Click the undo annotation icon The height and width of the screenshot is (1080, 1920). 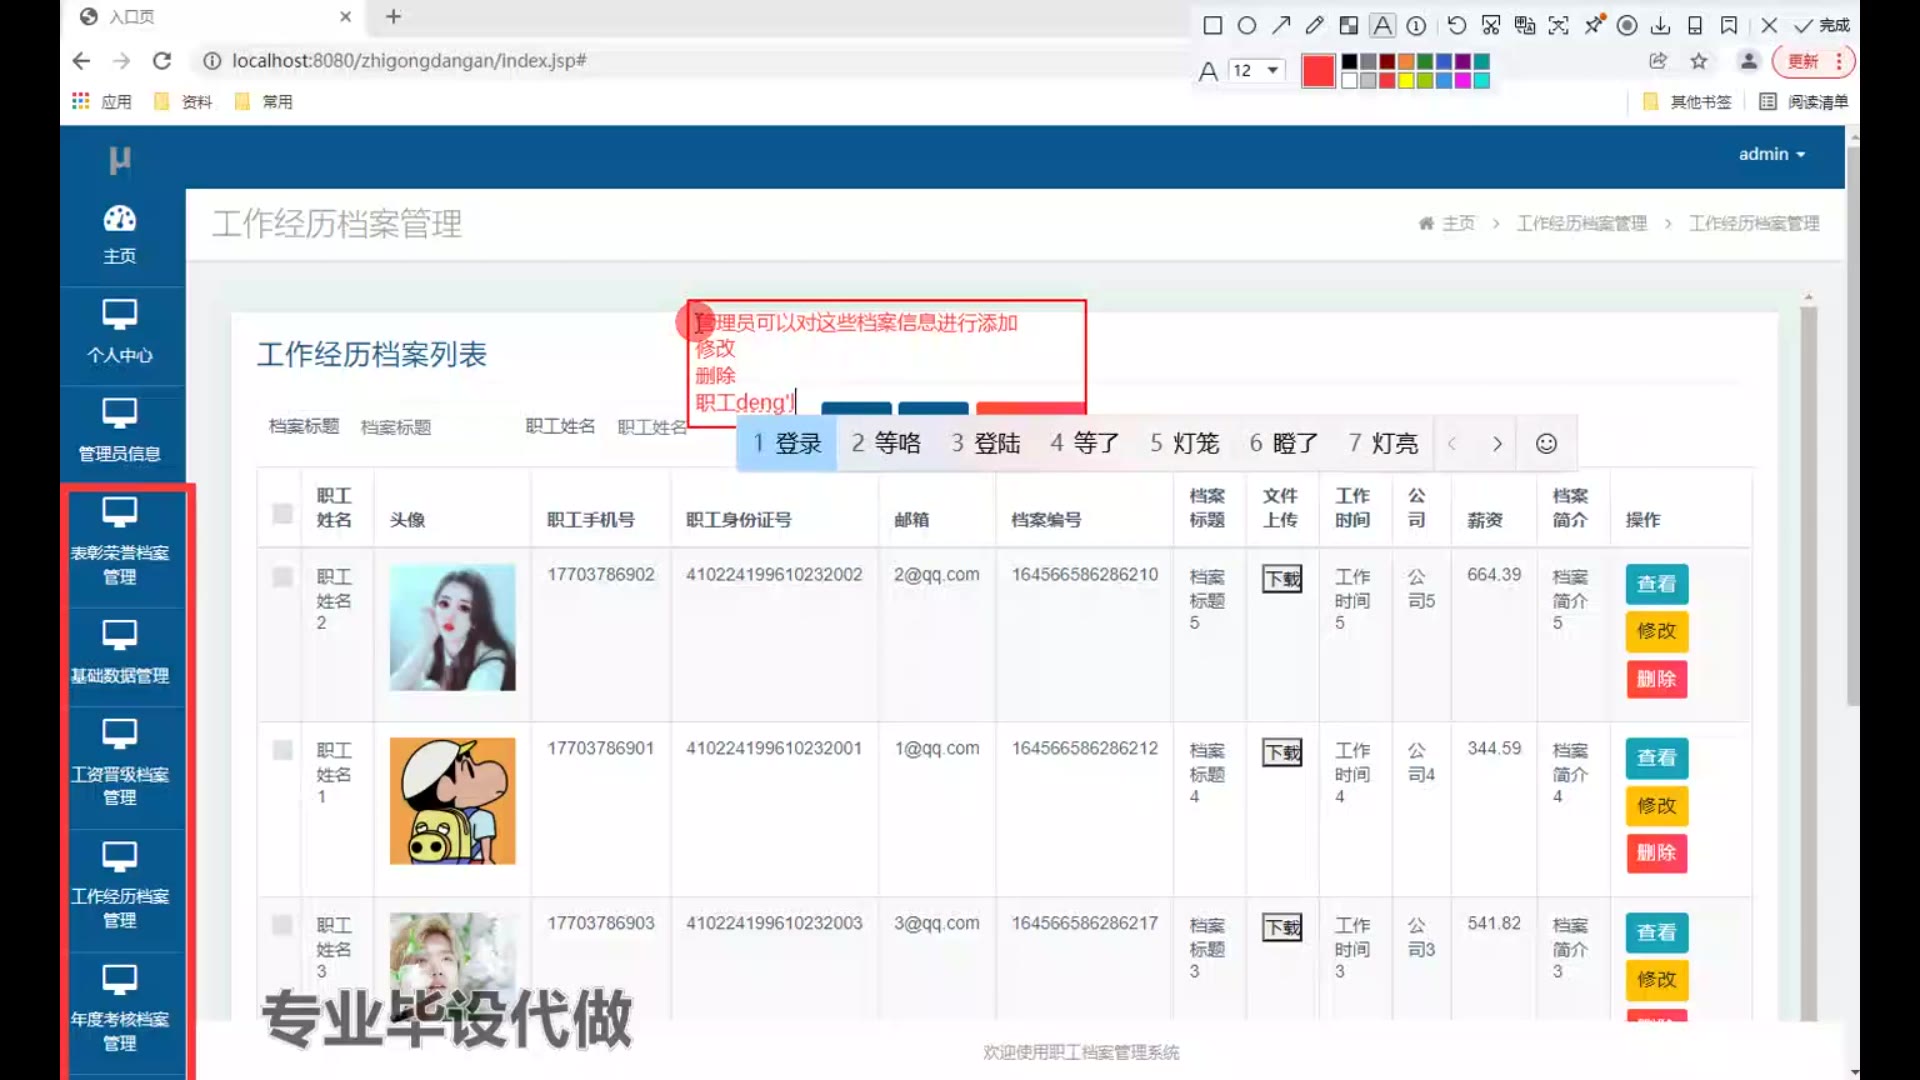(1456, 25)
